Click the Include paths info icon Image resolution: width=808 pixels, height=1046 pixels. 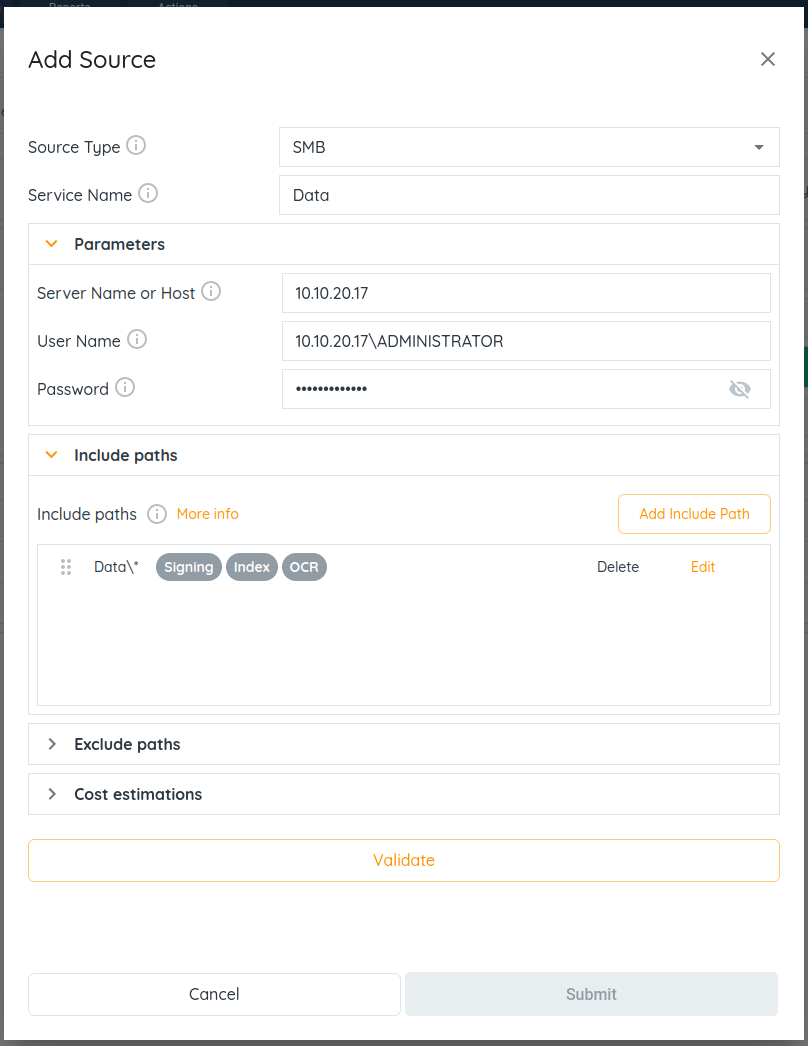click(157, 514)
